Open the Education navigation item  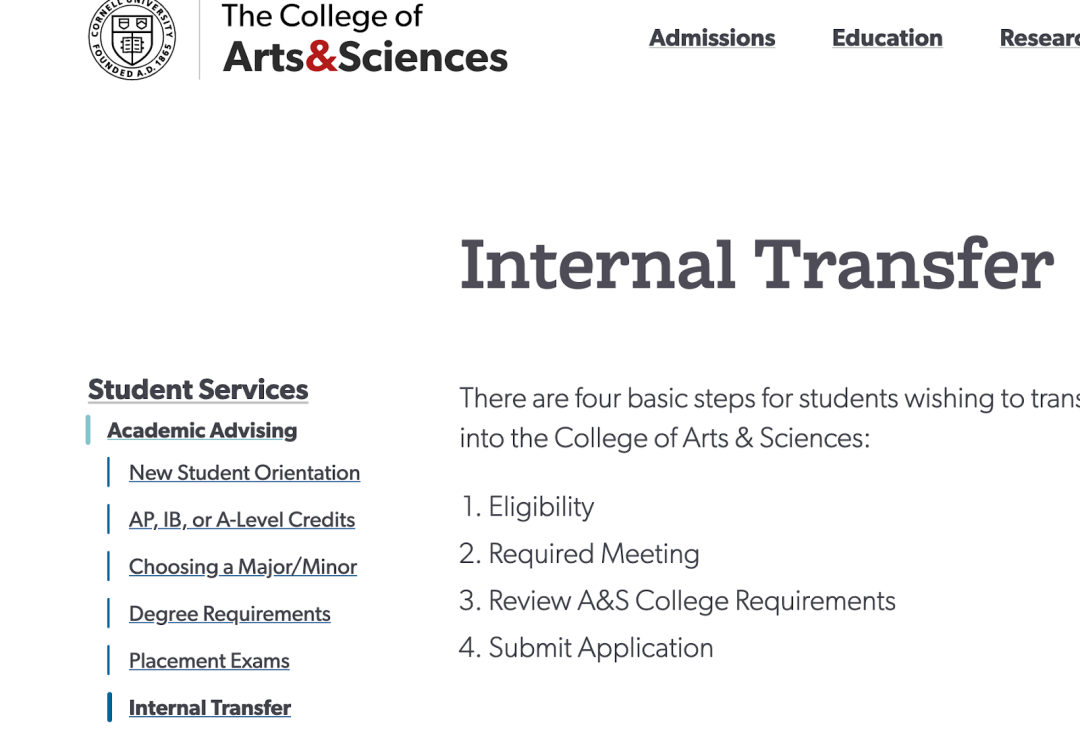tap(887, 38)
